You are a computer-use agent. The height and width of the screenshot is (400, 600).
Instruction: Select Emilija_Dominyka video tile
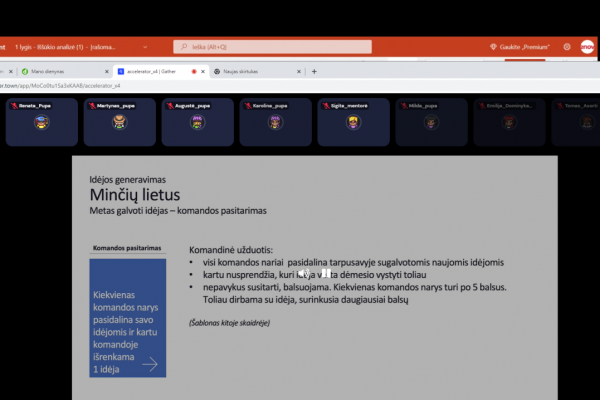coord(509,122)
